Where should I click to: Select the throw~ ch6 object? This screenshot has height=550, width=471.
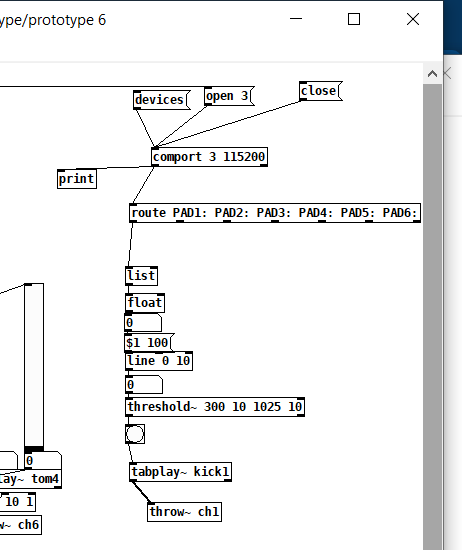click(x=21, y=525)
